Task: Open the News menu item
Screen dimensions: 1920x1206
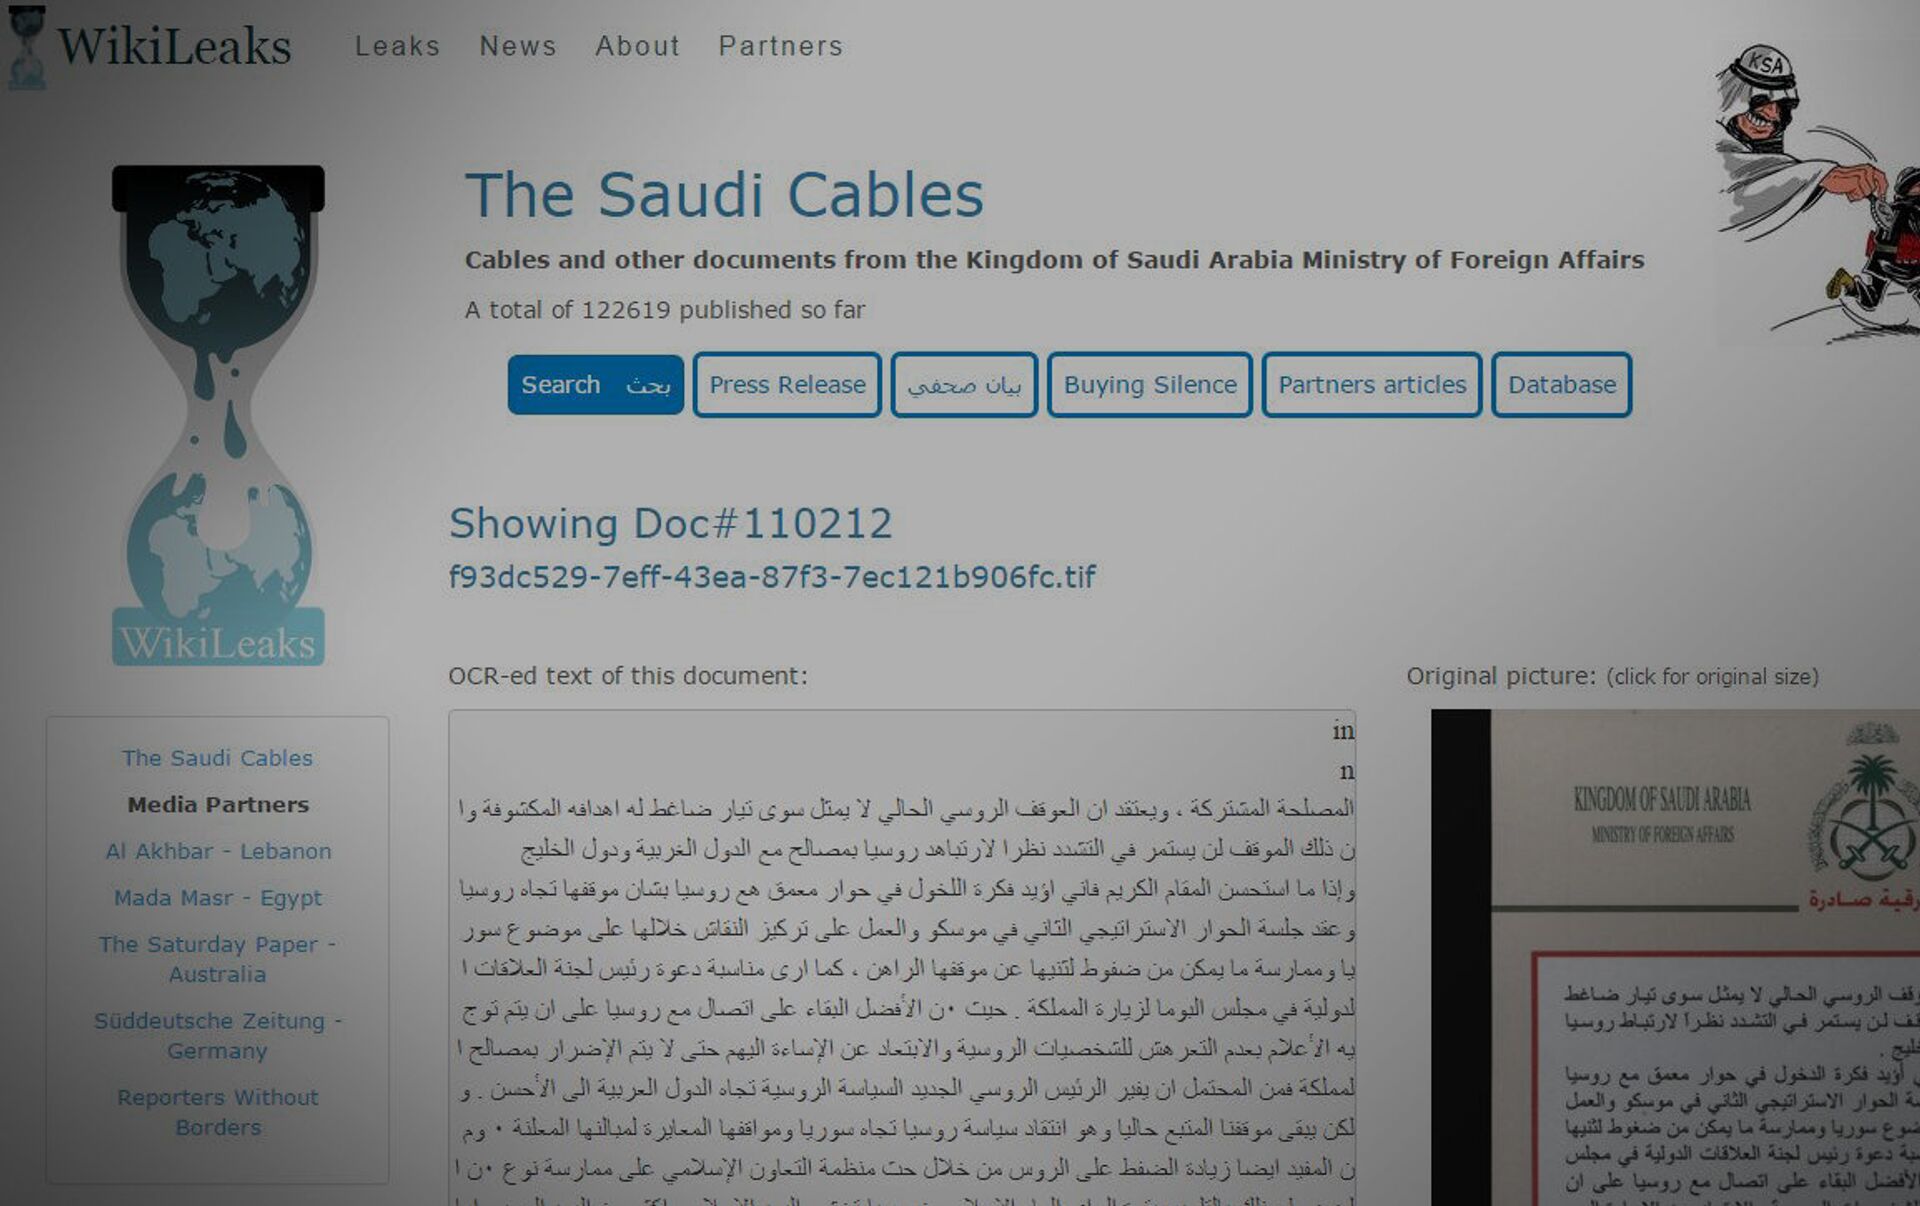Action: click(517, 46)
